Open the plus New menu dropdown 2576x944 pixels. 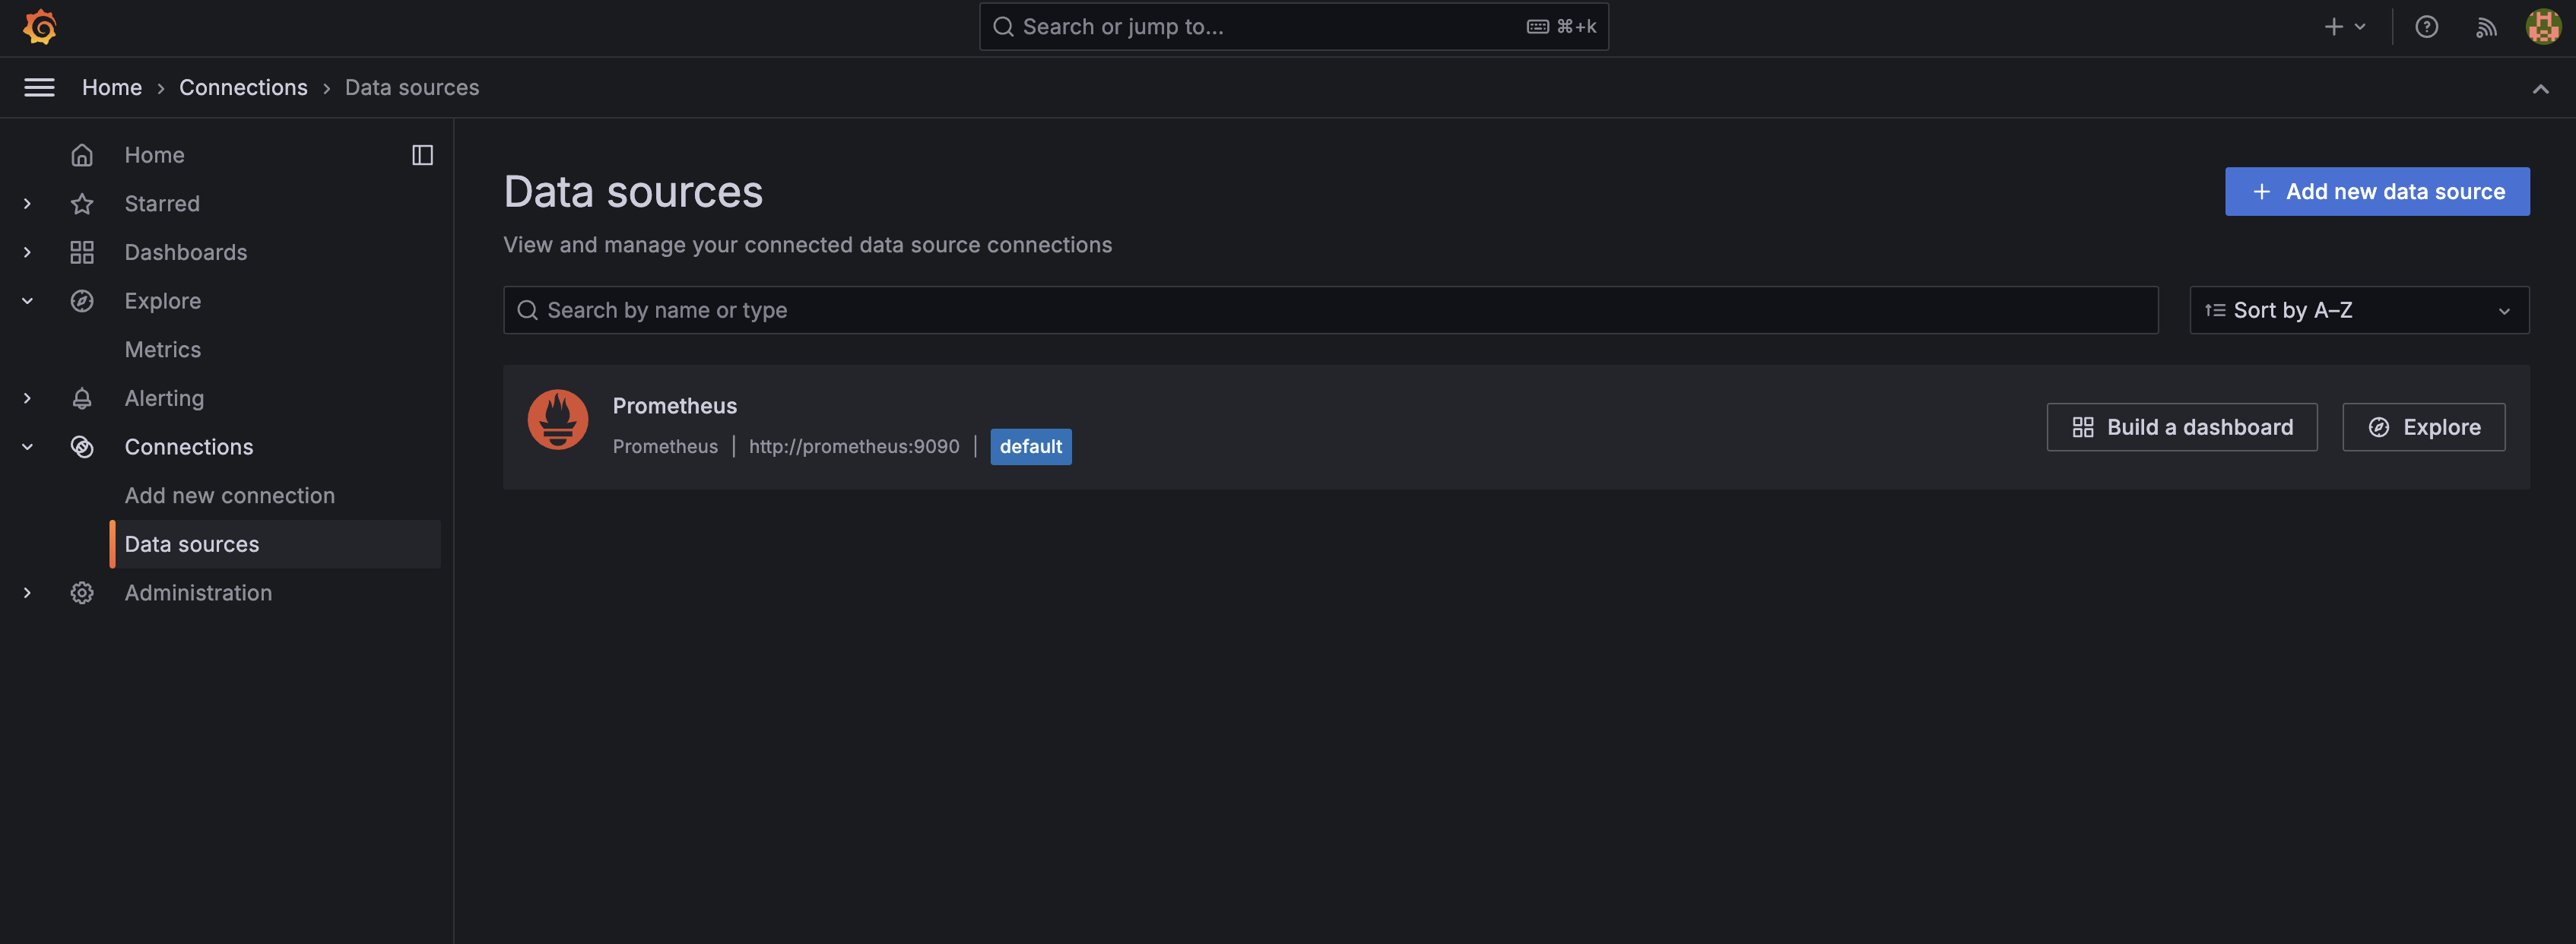[x=2344, y=27]
